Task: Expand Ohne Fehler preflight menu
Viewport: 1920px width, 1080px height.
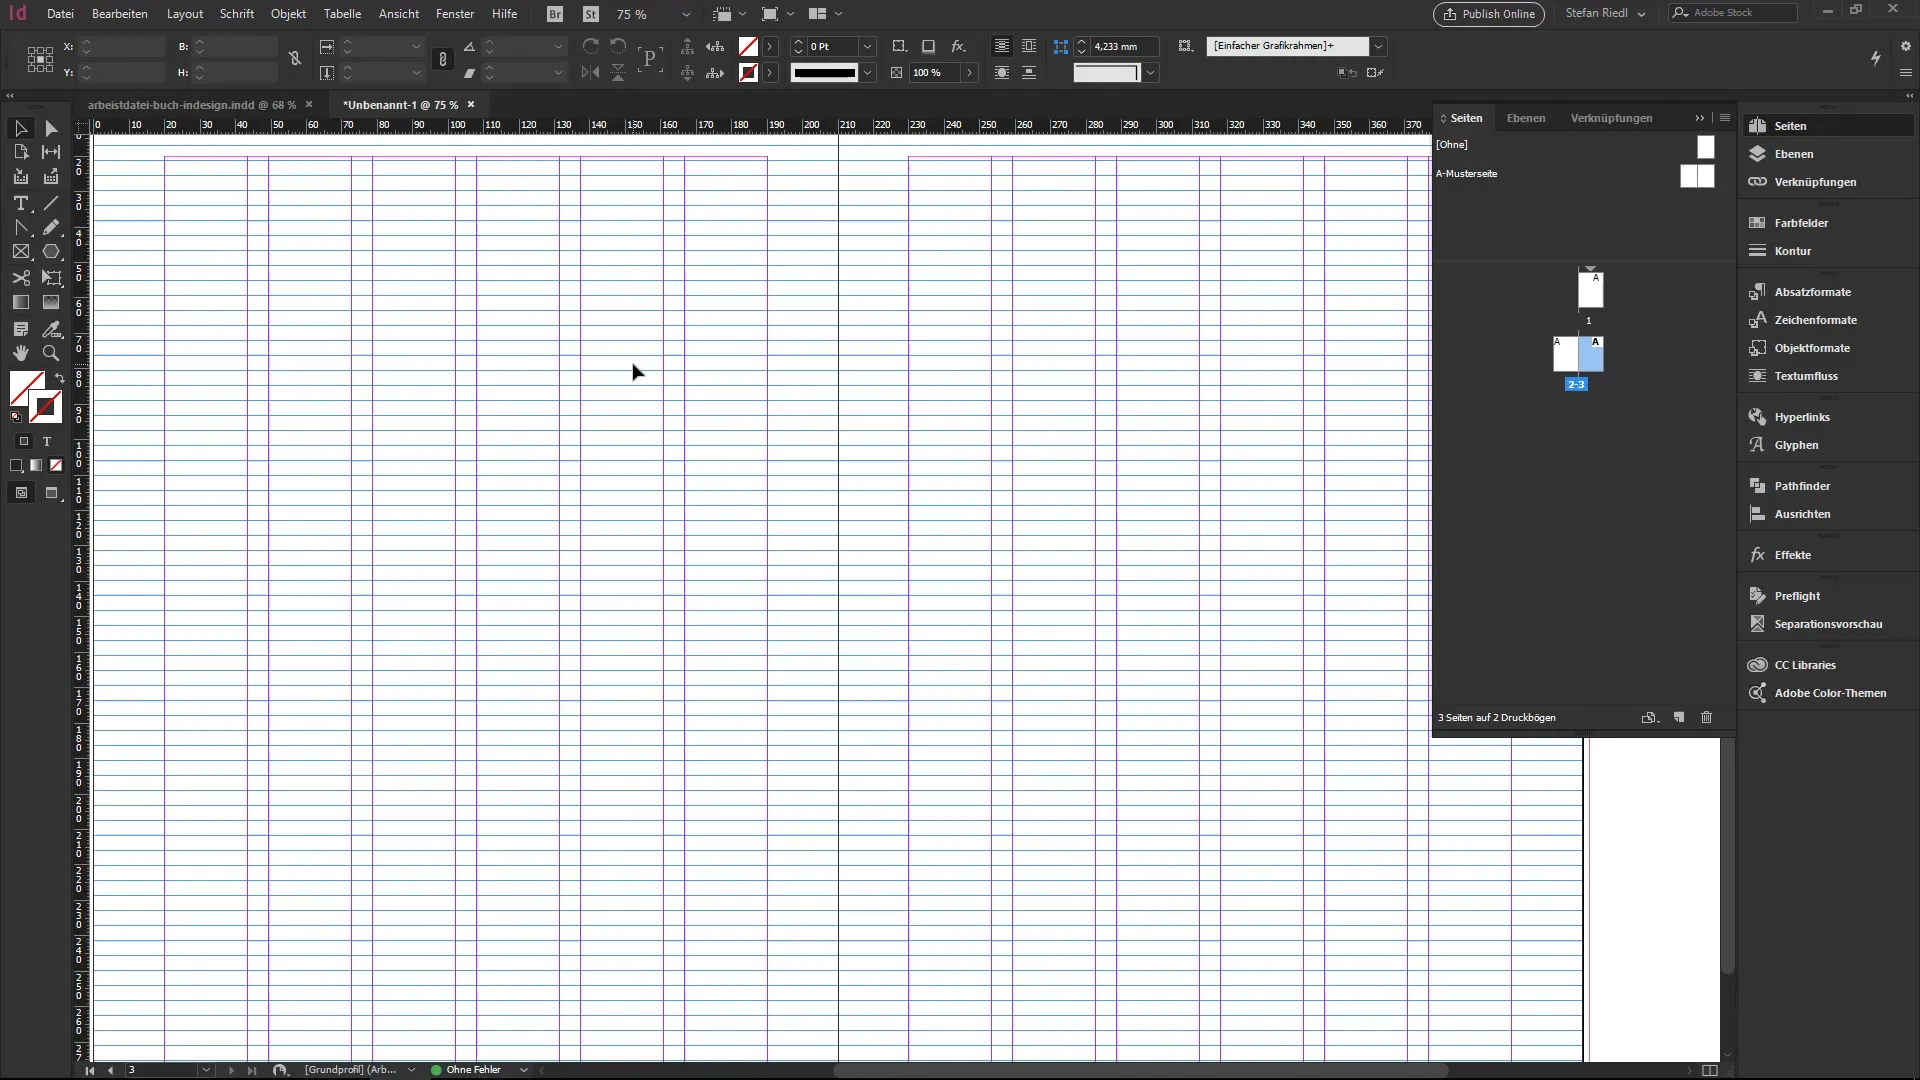Action: click(x=523, y=1070)
